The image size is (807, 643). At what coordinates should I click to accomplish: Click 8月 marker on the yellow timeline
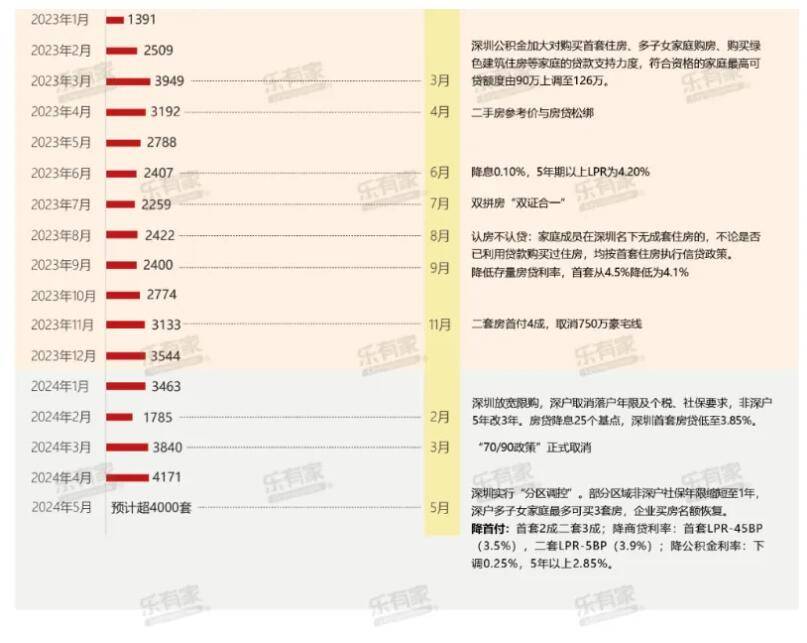440,236
